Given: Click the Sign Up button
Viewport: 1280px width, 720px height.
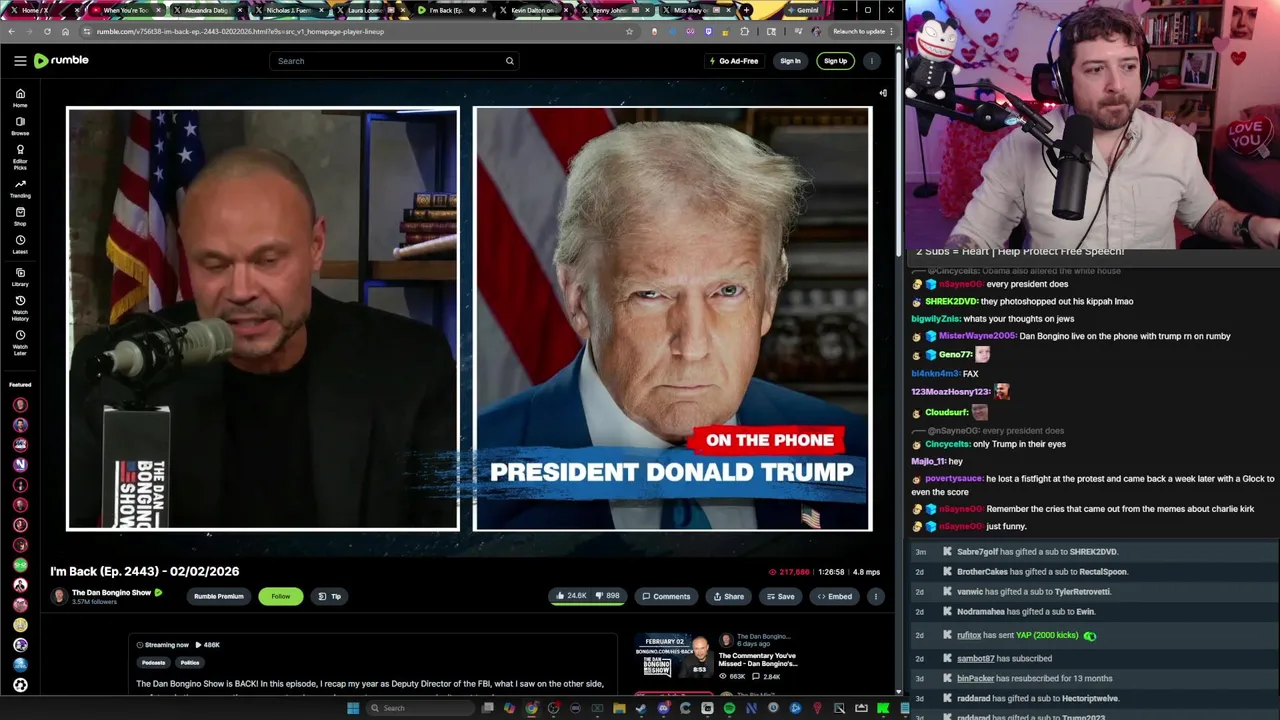Looking at the screenshot, I should 835,61.
